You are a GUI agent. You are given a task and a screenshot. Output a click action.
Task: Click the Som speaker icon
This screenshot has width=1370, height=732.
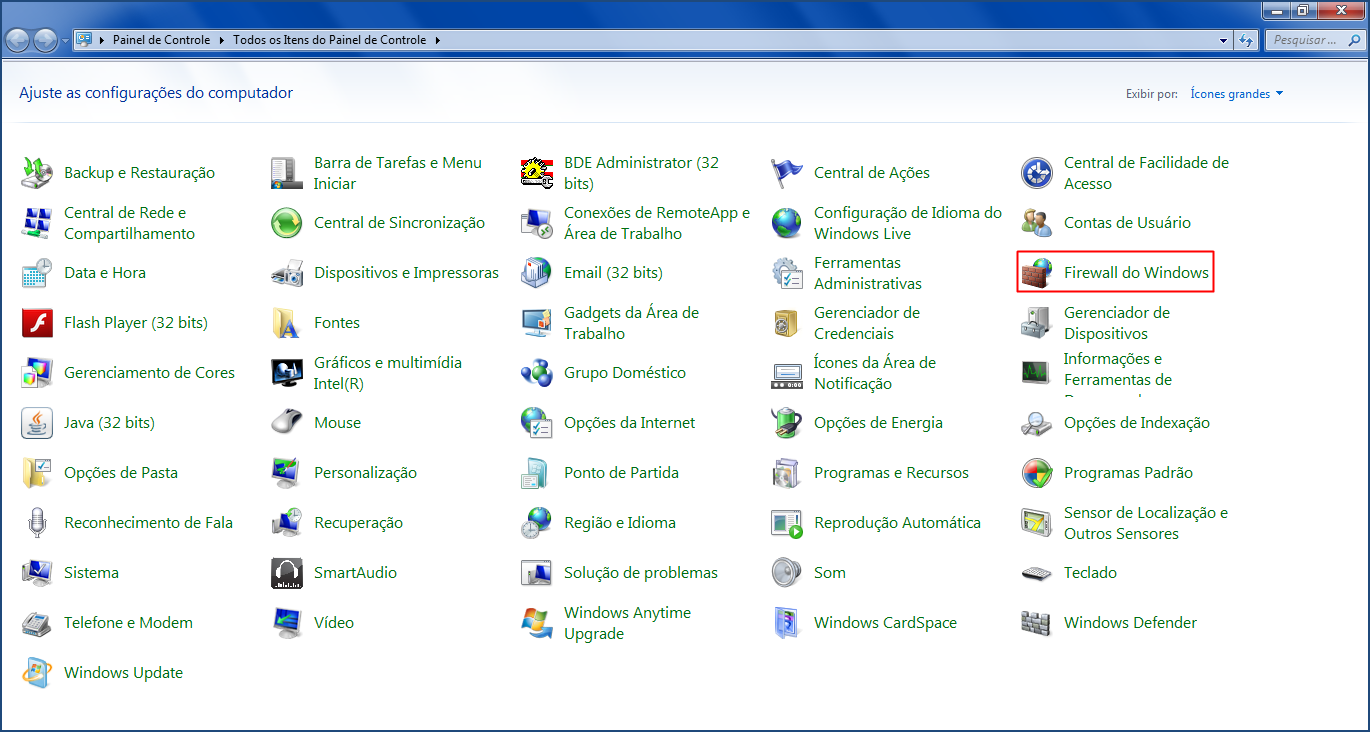(787, 573)
